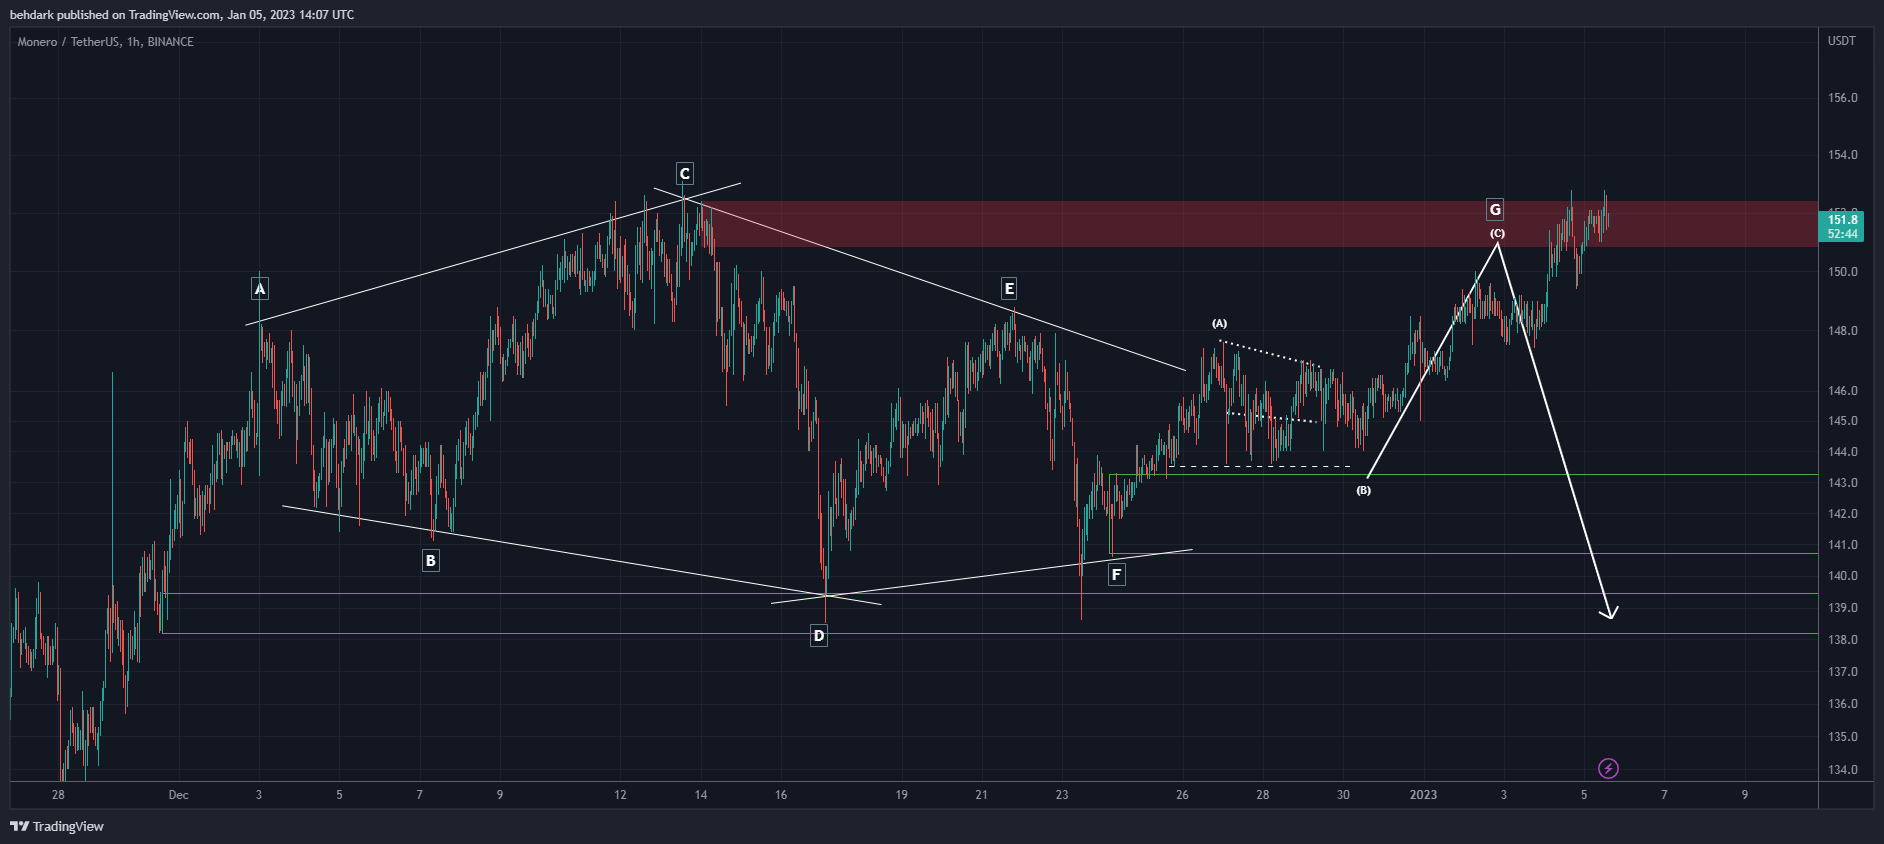Click 148.0 on the price axis
The height and width of the screenshot is (844, 1884).
pos(1842,331)
